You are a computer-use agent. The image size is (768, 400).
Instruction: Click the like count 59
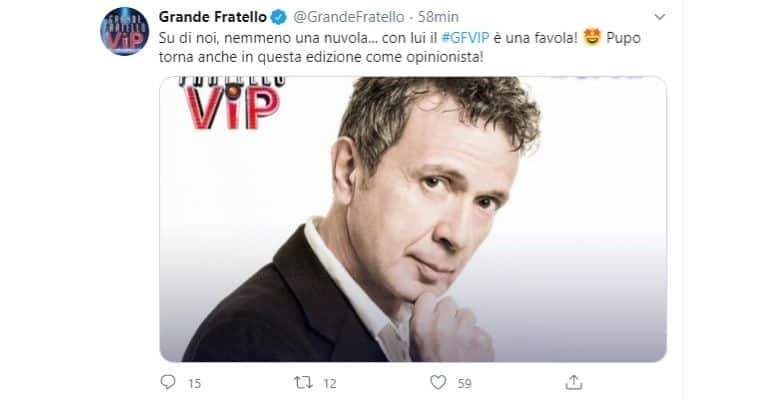point(464,383)
